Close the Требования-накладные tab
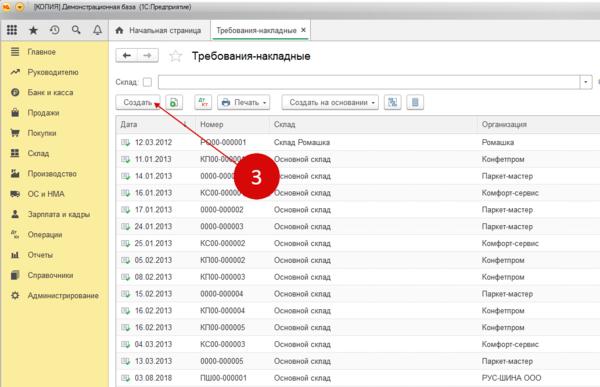The height and width of the screenshot is (387, 600). click(x=303, y=30)
